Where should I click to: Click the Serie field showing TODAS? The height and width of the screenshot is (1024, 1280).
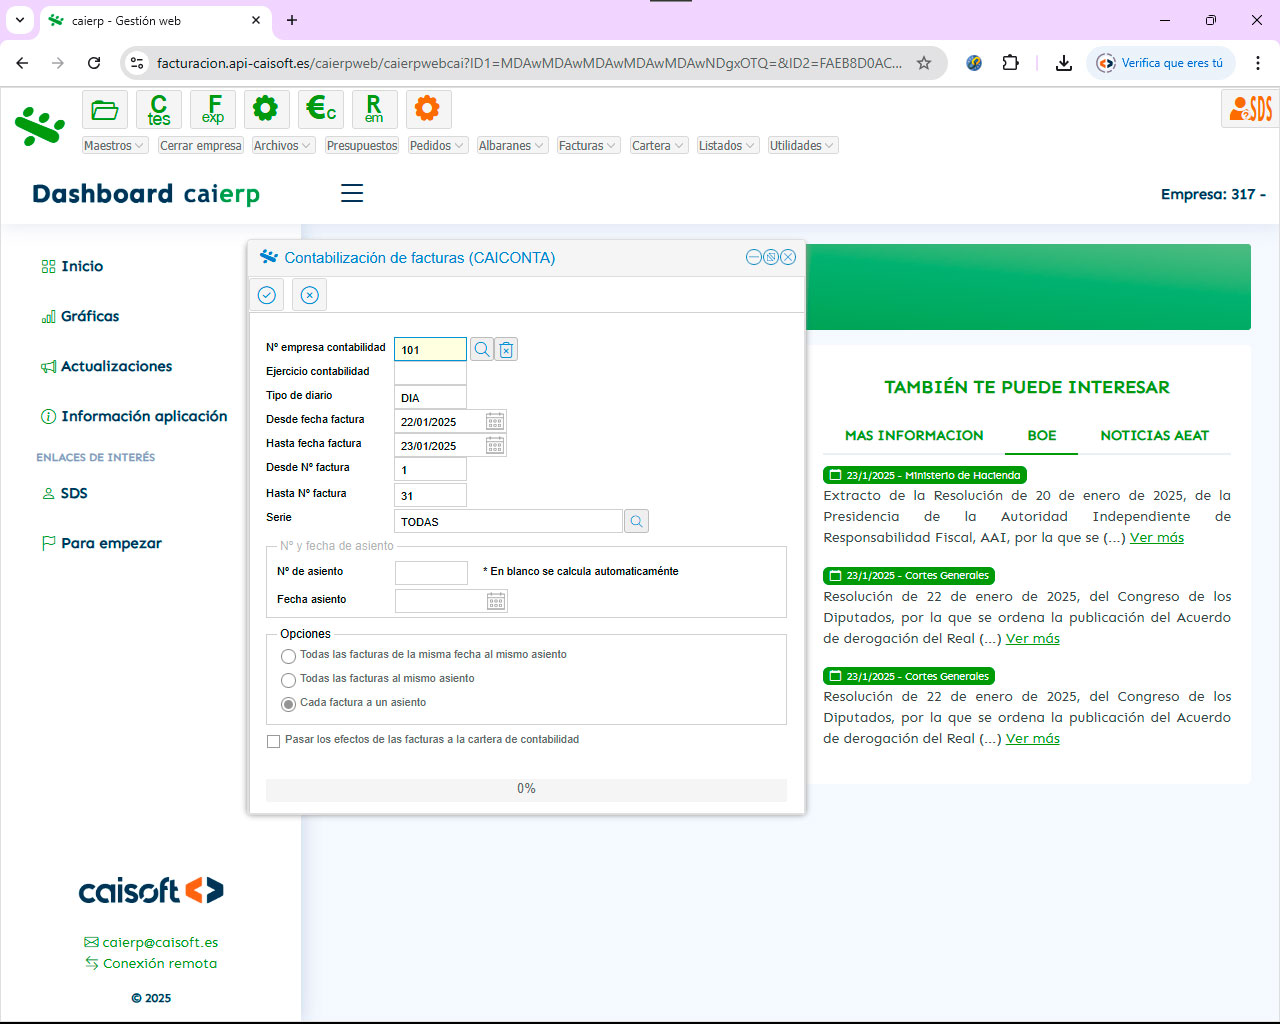point(509,521)
